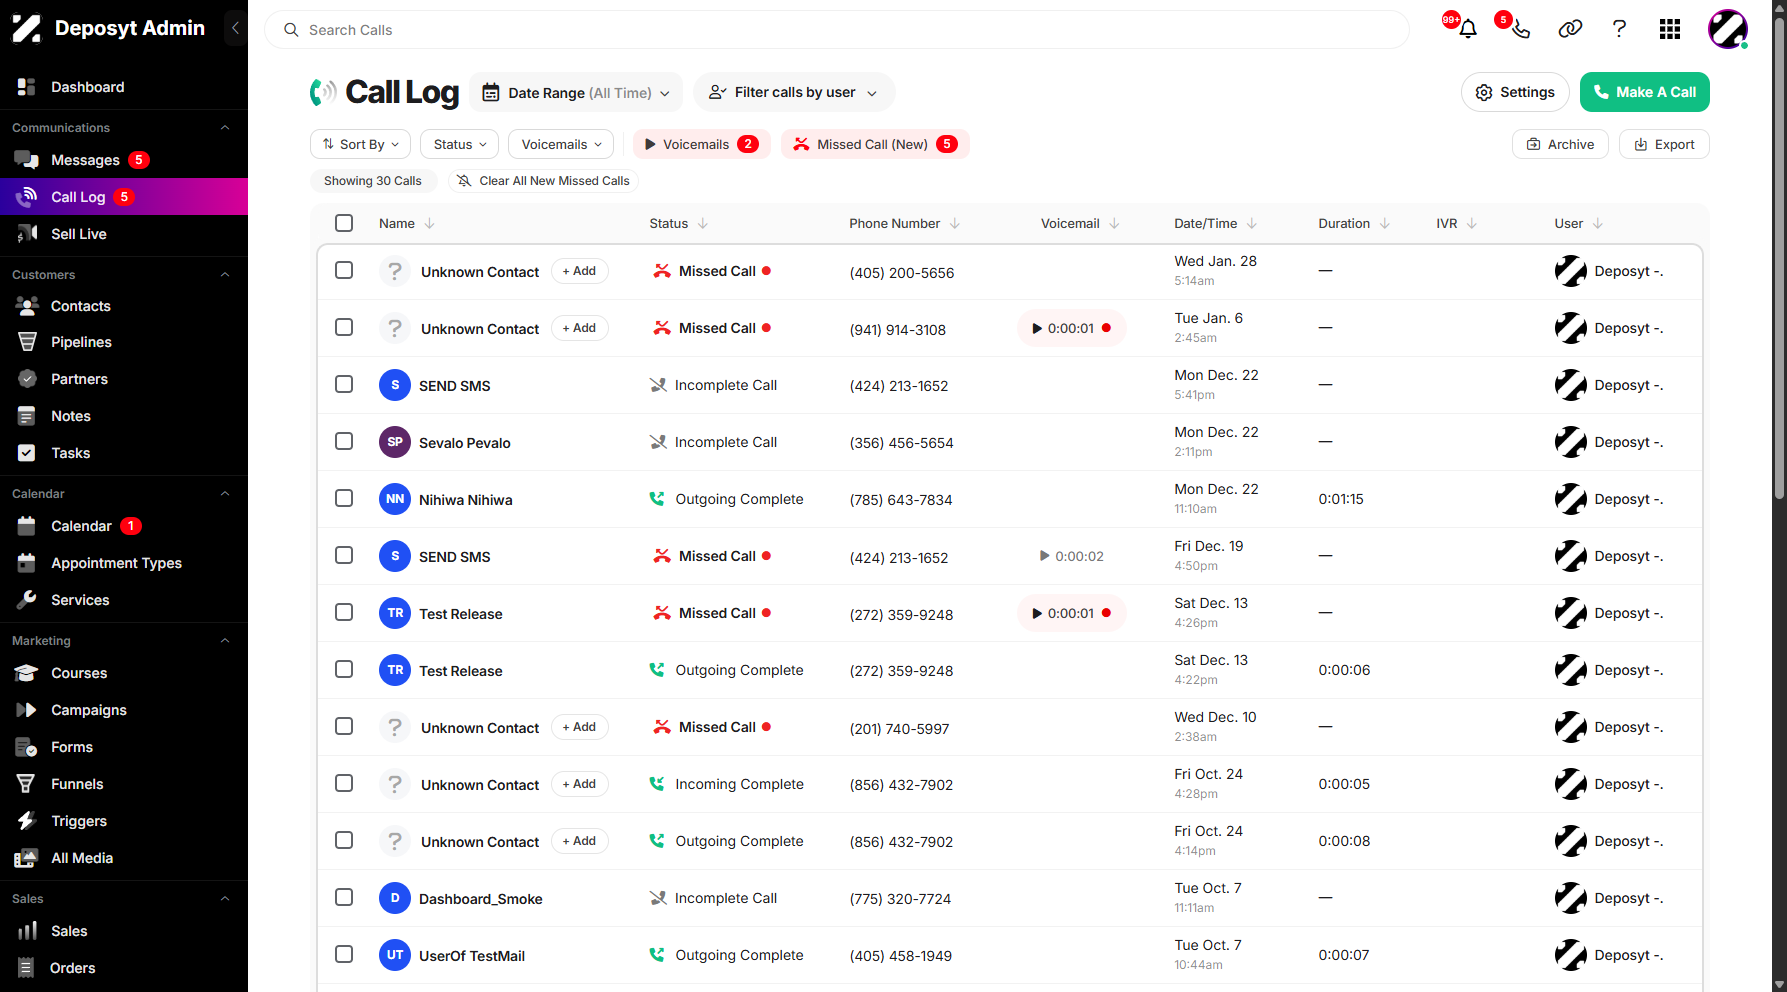Viewport: 1787px width, 992px height.
Task: Open the Status filter dropdown
Action: coord(460,144)
